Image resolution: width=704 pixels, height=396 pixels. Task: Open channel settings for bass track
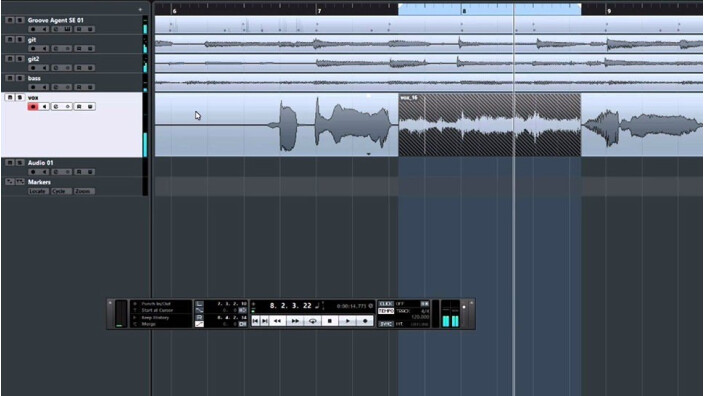pyautogui.click(x=56, y=87)
